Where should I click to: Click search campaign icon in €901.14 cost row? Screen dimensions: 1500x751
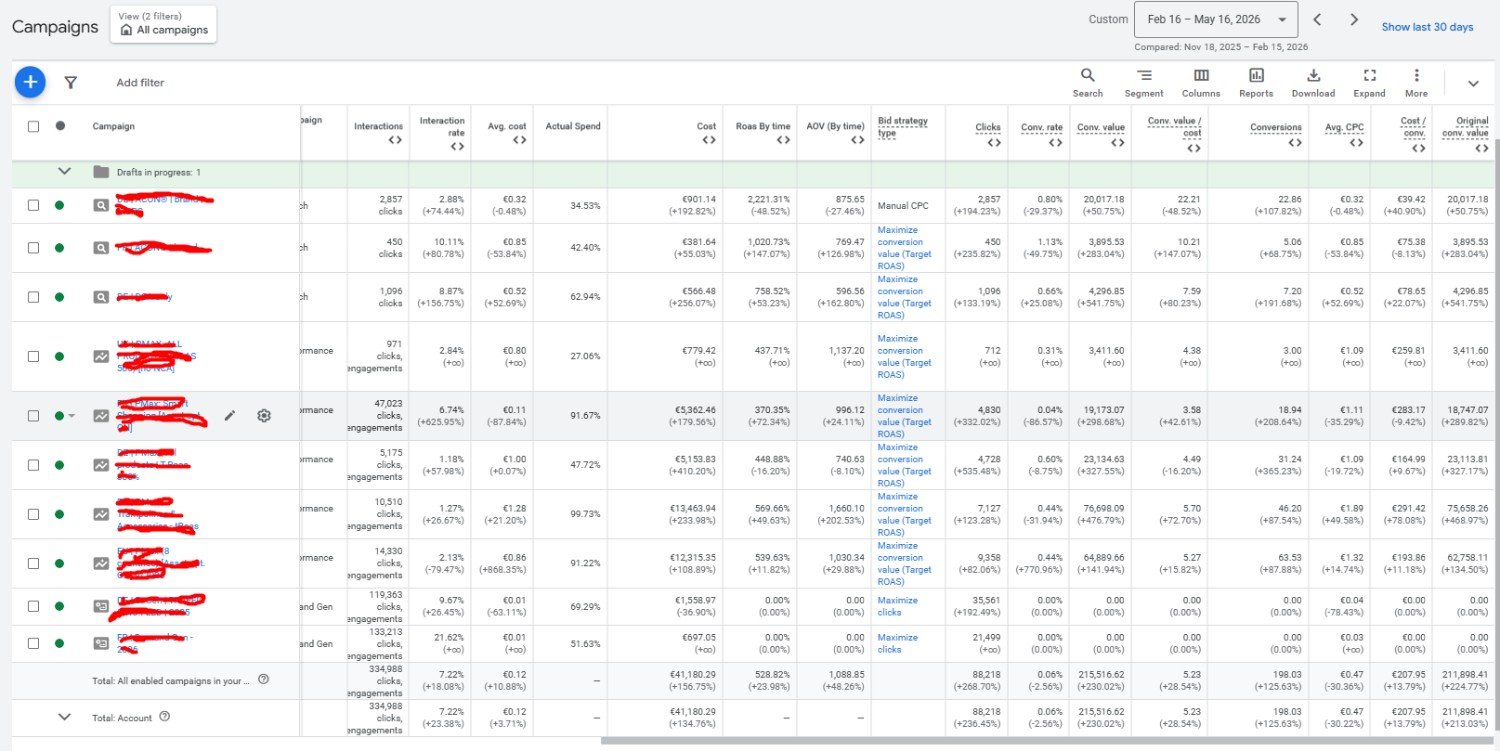[x=100, y=205]
